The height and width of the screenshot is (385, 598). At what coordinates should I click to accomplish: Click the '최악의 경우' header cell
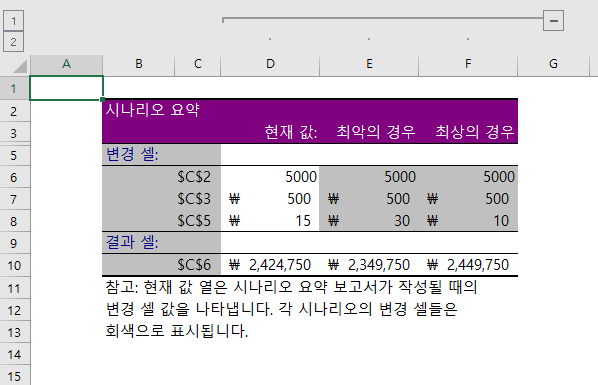tap(376, 132)
